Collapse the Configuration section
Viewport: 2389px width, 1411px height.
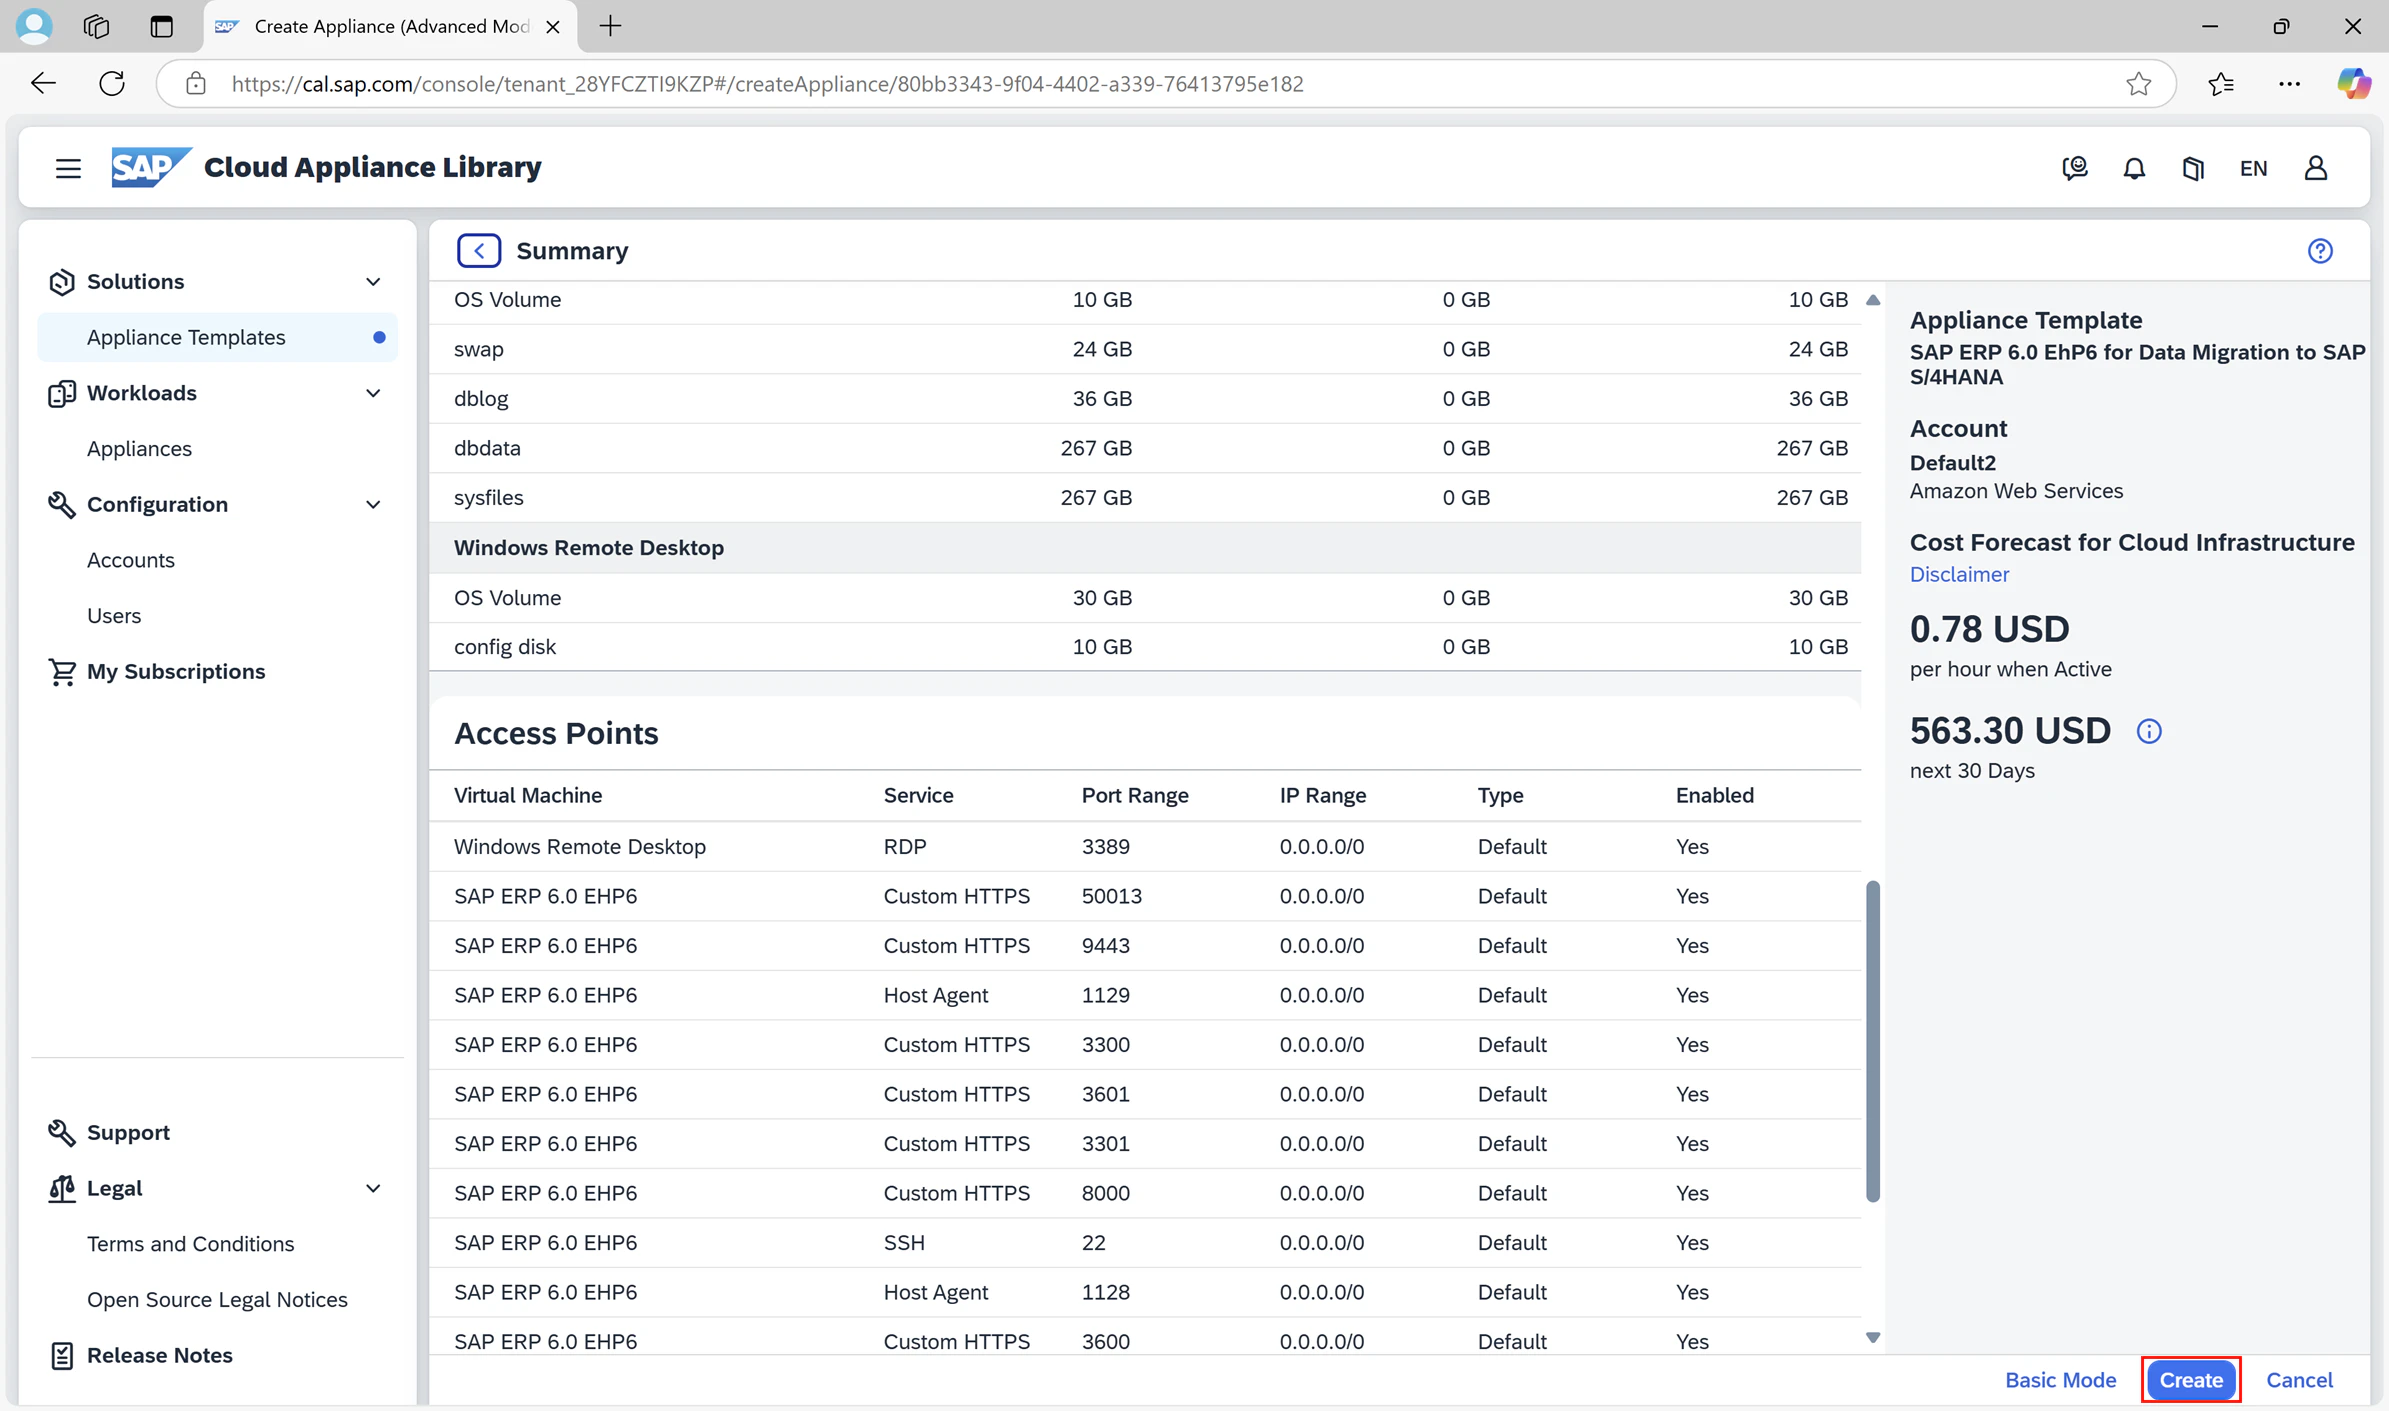(x=373, y=505)
